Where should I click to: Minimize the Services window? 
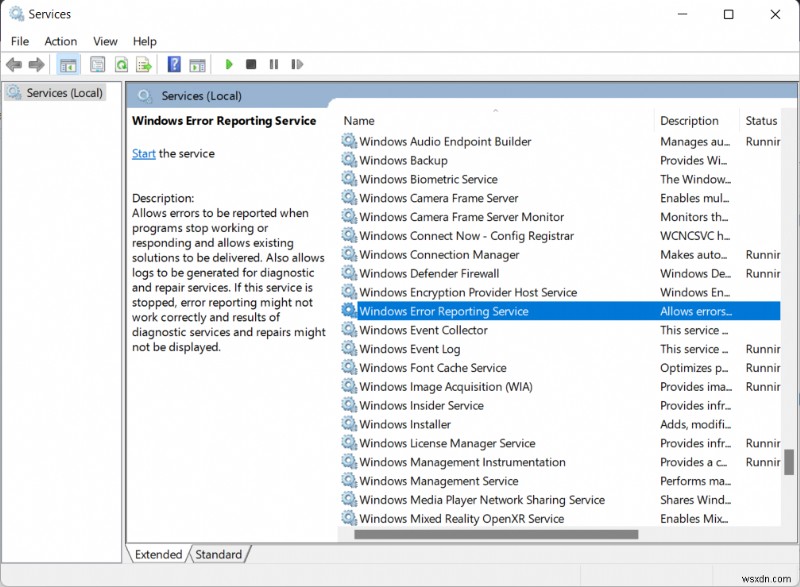click(682, 14)
